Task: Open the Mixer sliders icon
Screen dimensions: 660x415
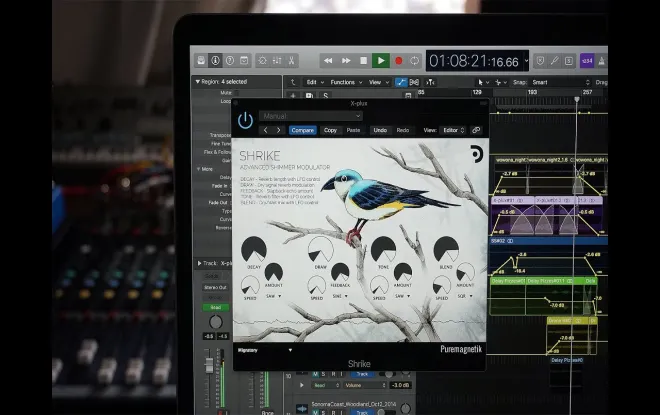Action: (277, 61)
